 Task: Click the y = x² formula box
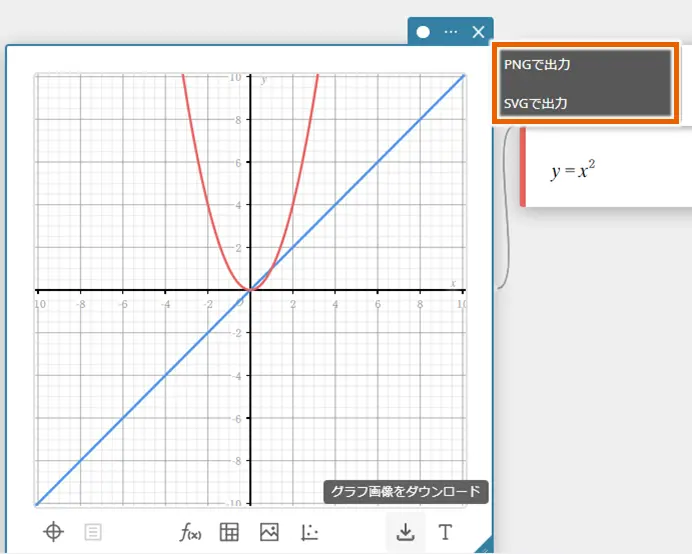pyautogui.click(x=600, y=170)
